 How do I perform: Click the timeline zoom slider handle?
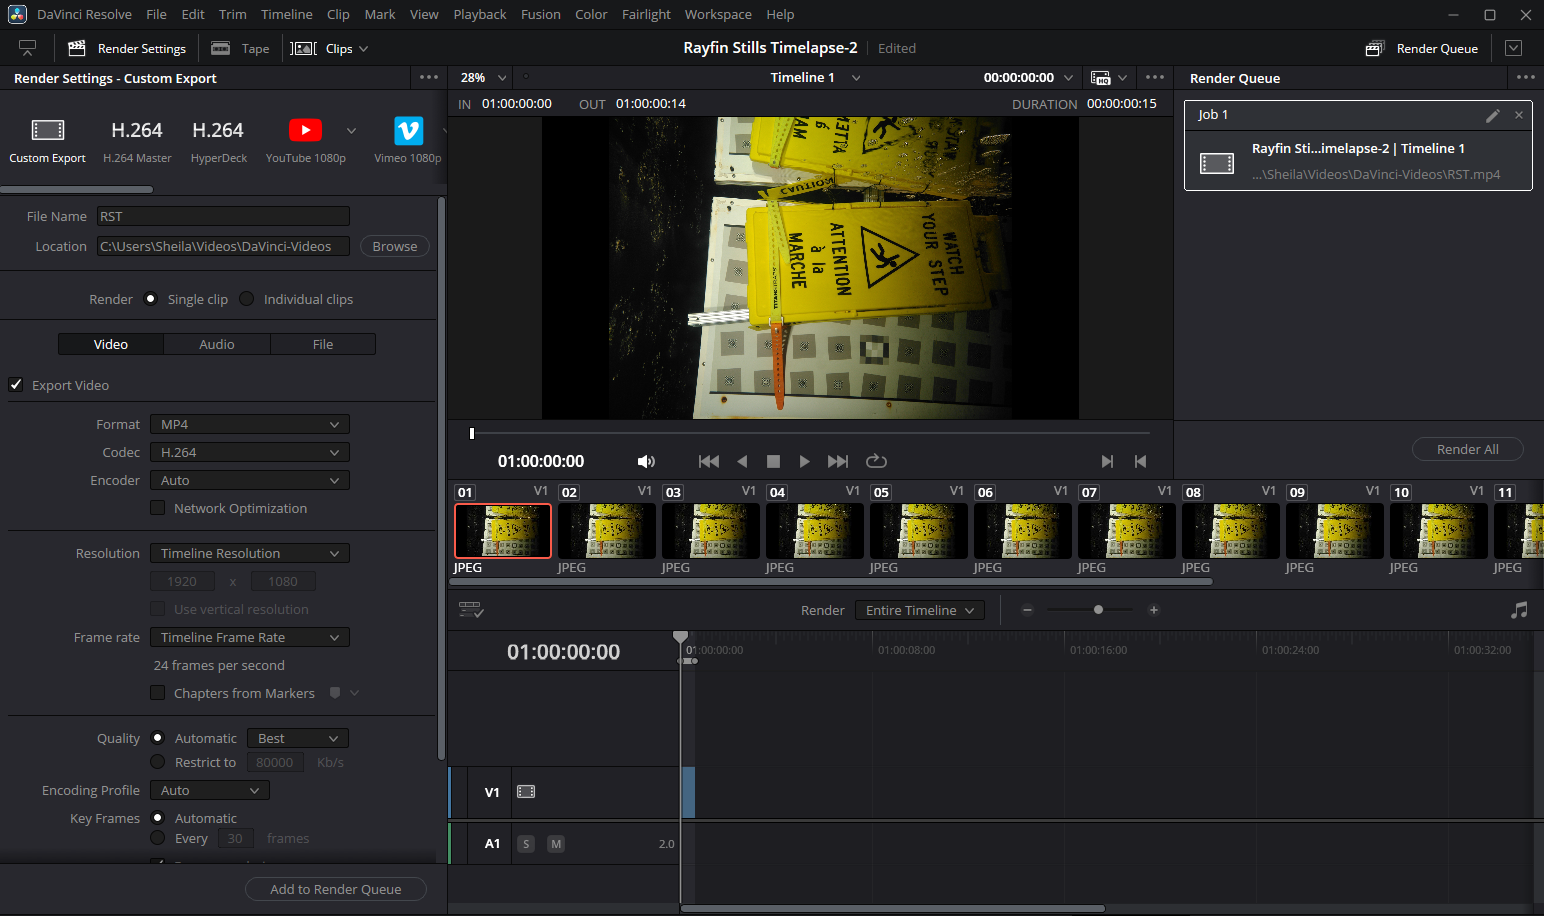pos(1098,610)
